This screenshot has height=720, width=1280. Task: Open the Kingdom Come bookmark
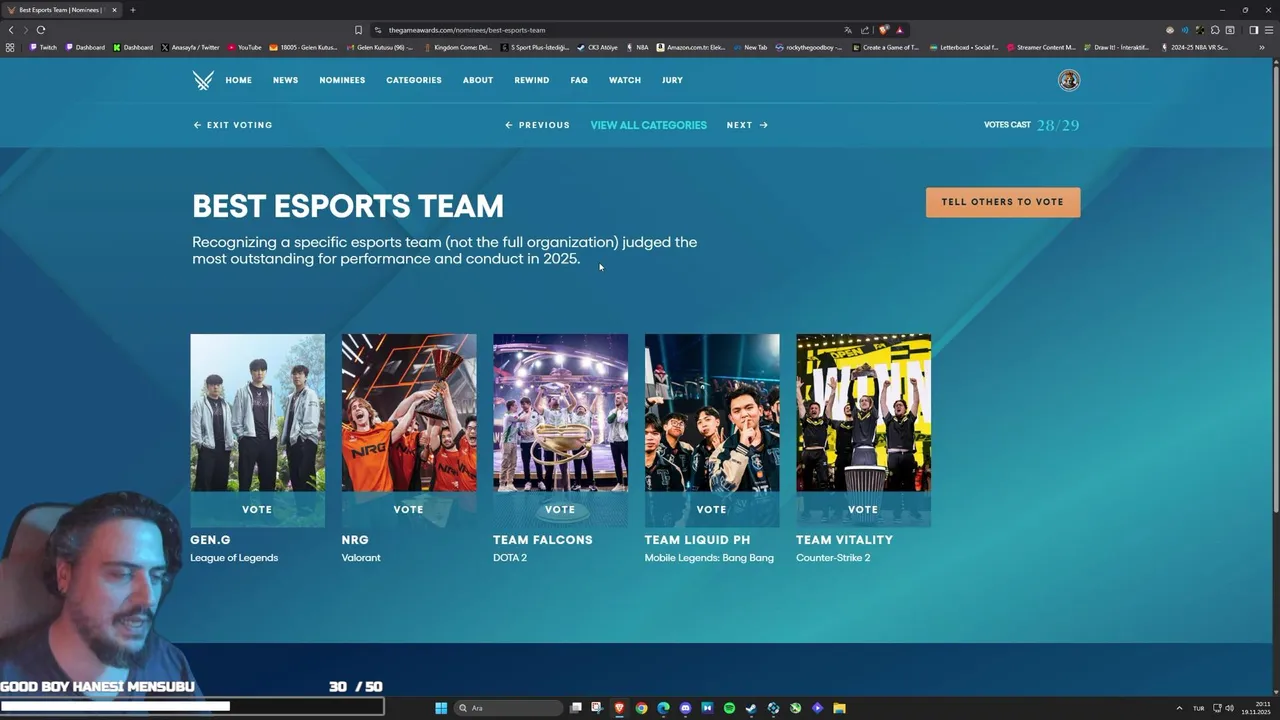click(x=458, y=47)
